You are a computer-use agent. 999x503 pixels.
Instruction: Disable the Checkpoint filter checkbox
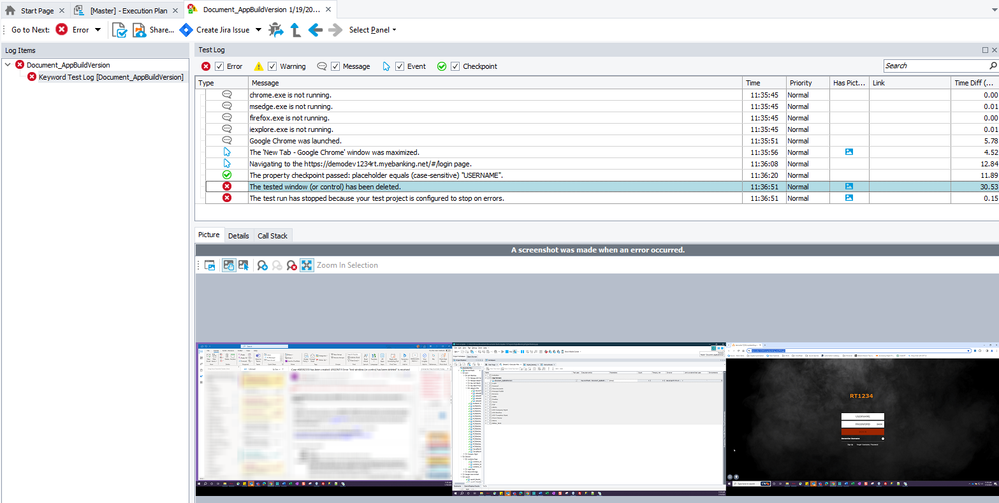point(455,67)
